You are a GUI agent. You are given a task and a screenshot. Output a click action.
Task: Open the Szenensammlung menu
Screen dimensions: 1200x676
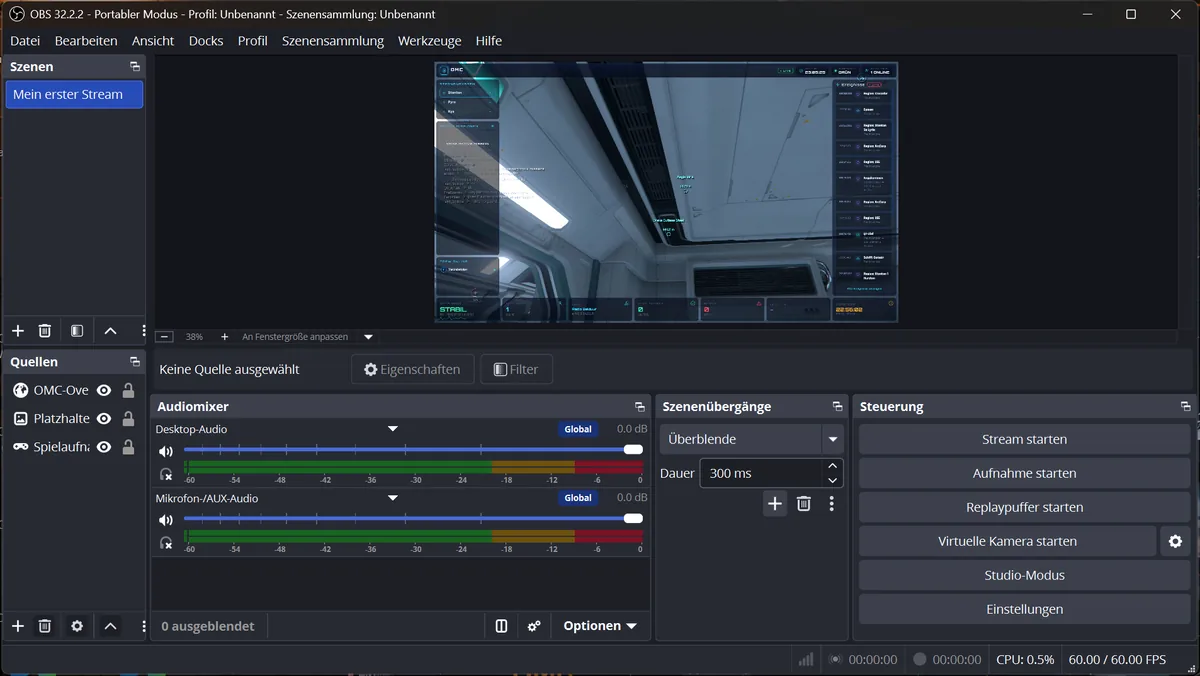(333, 41)
